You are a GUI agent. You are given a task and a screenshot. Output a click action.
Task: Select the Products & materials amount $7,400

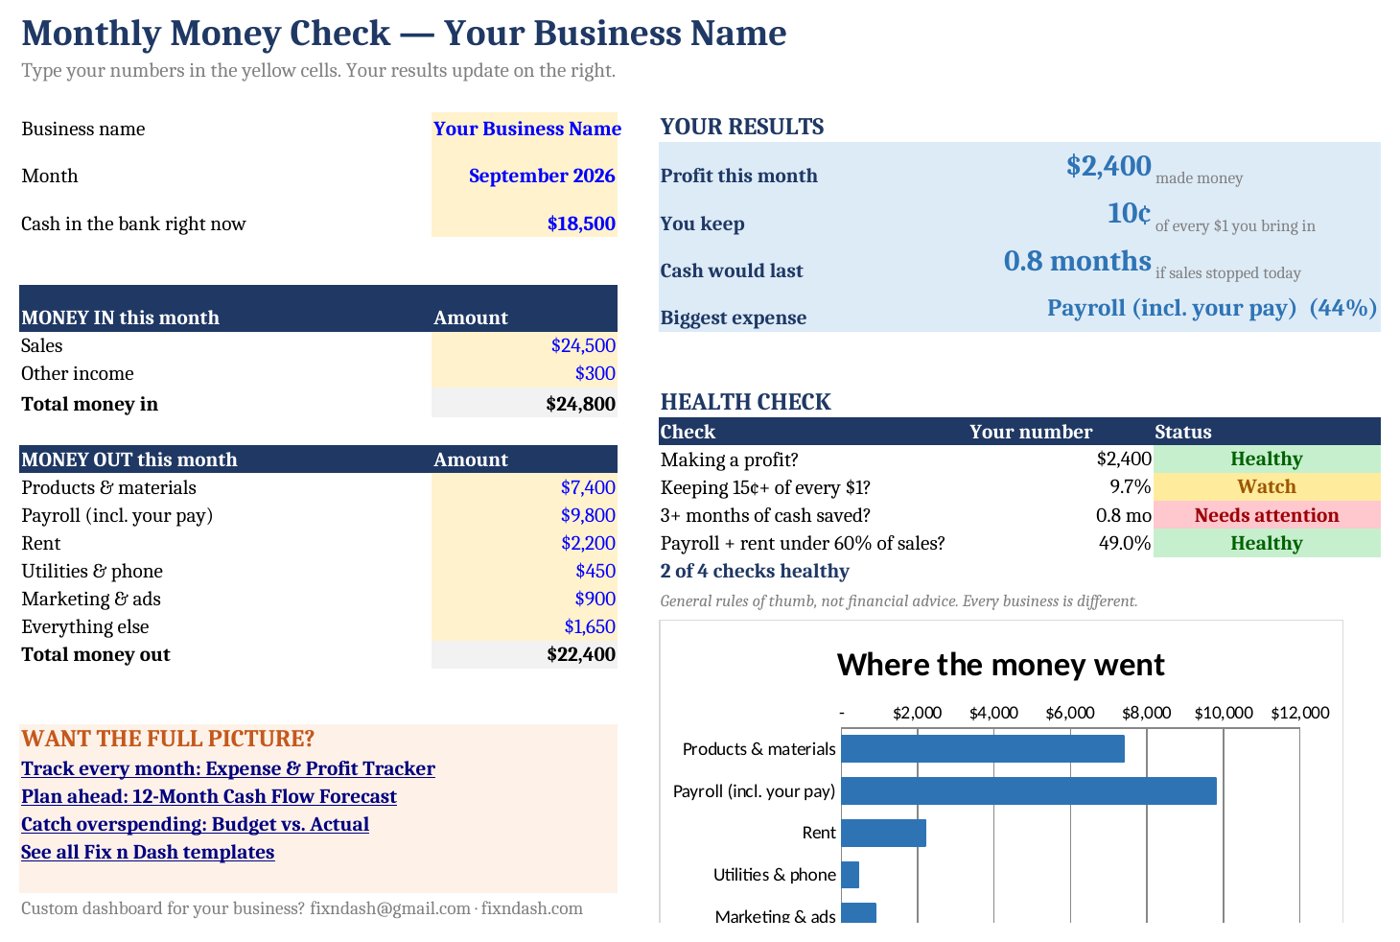pyautogui.click(x=525, y=487)
